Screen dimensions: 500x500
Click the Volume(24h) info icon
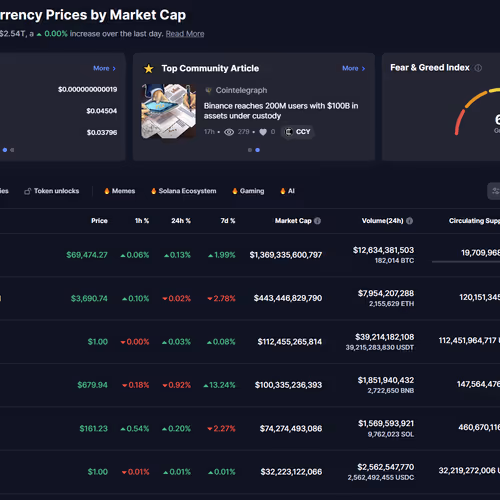point(410,221)
